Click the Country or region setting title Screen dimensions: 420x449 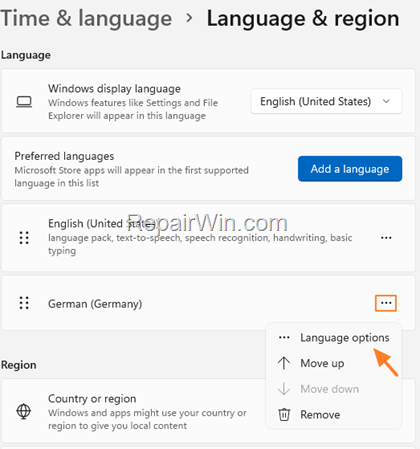pyautogui.click(x=92, y=398)
